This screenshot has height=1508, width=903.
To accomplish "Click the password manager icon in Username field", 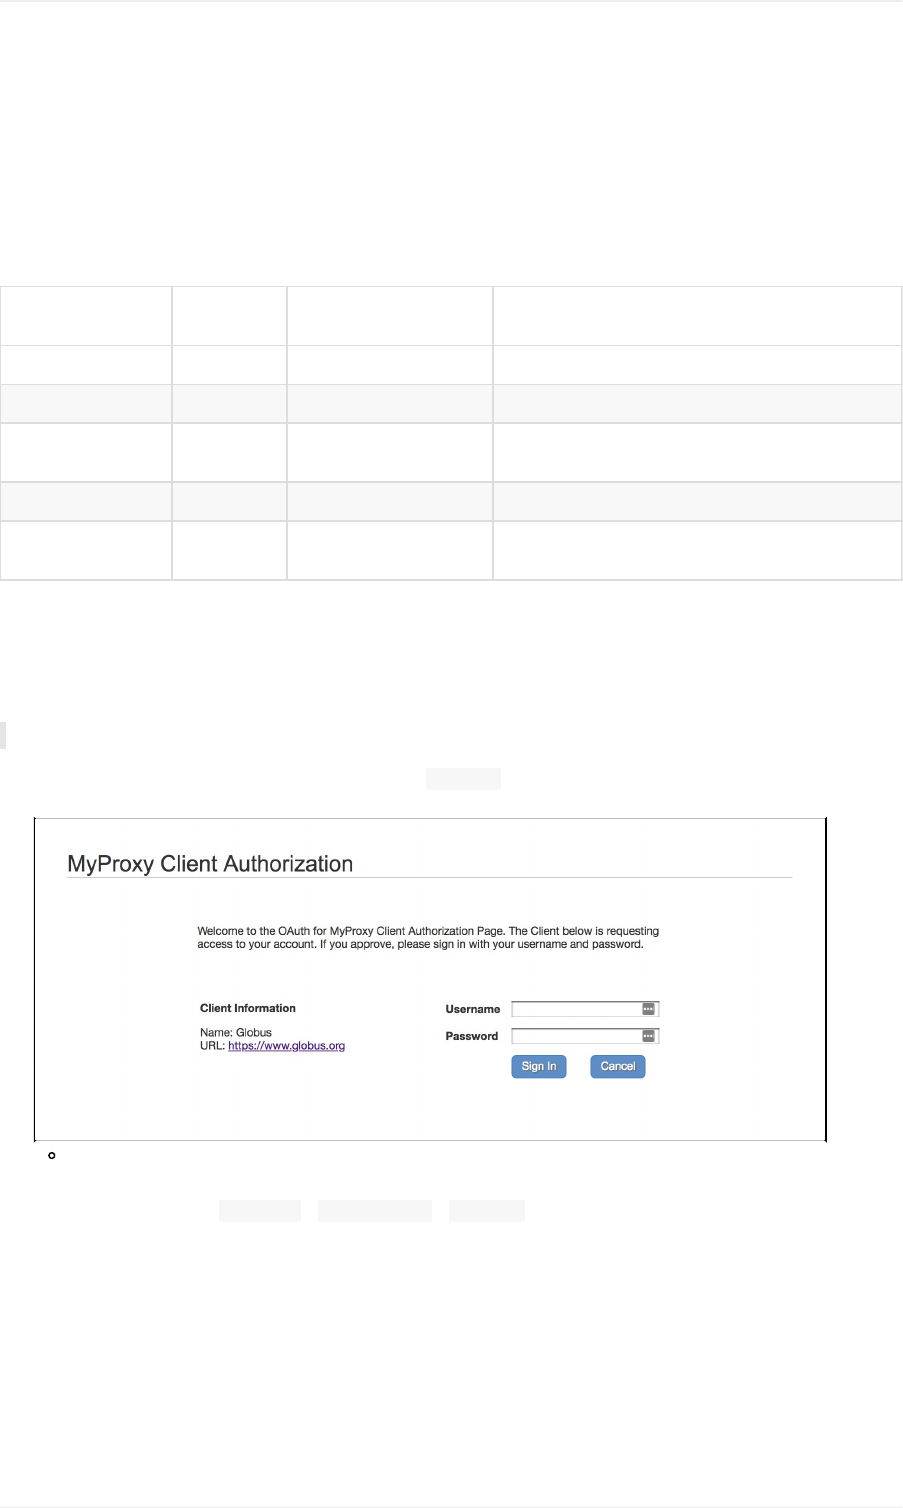I will [648, 1009].
